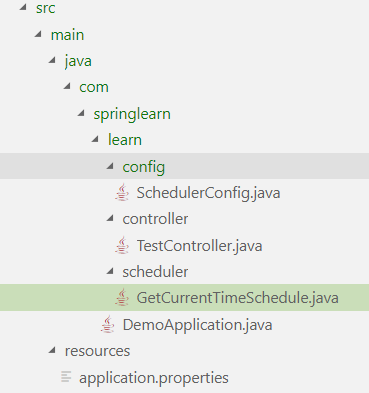Click the Java icon beside TestController.java
The width and height of the screenshot is (369, 393).
coord(122,245)
